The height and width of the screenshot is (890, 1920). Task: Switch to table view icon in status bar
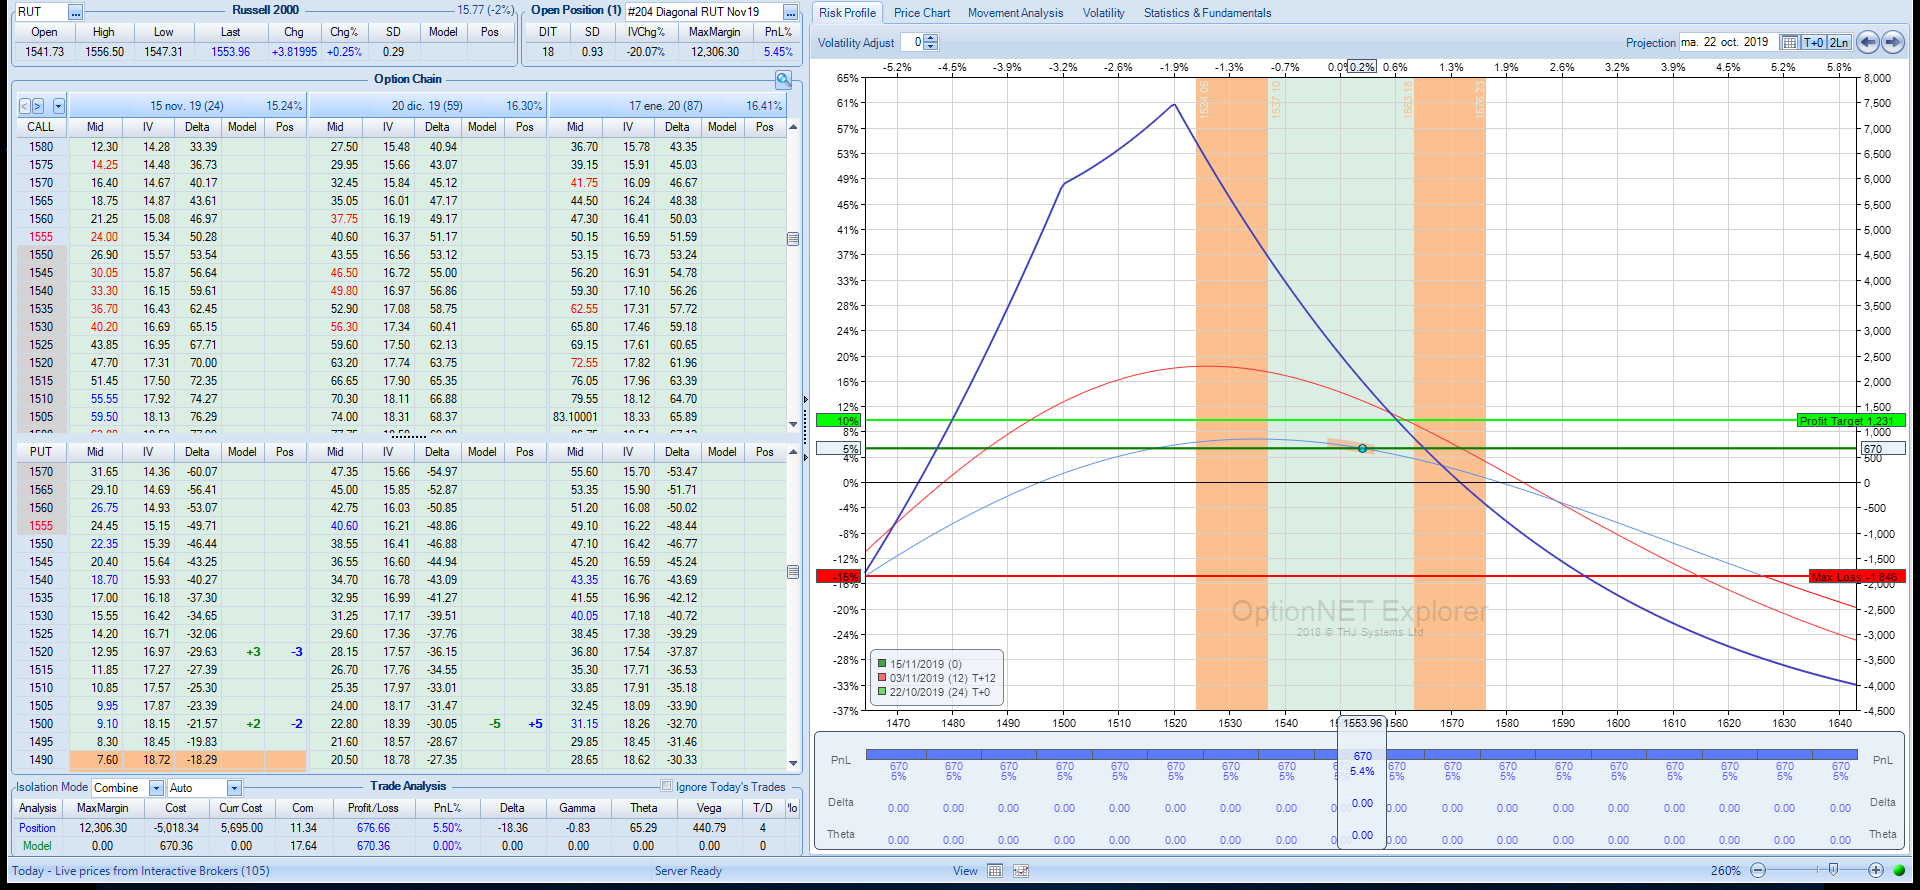tap(995, 871)
